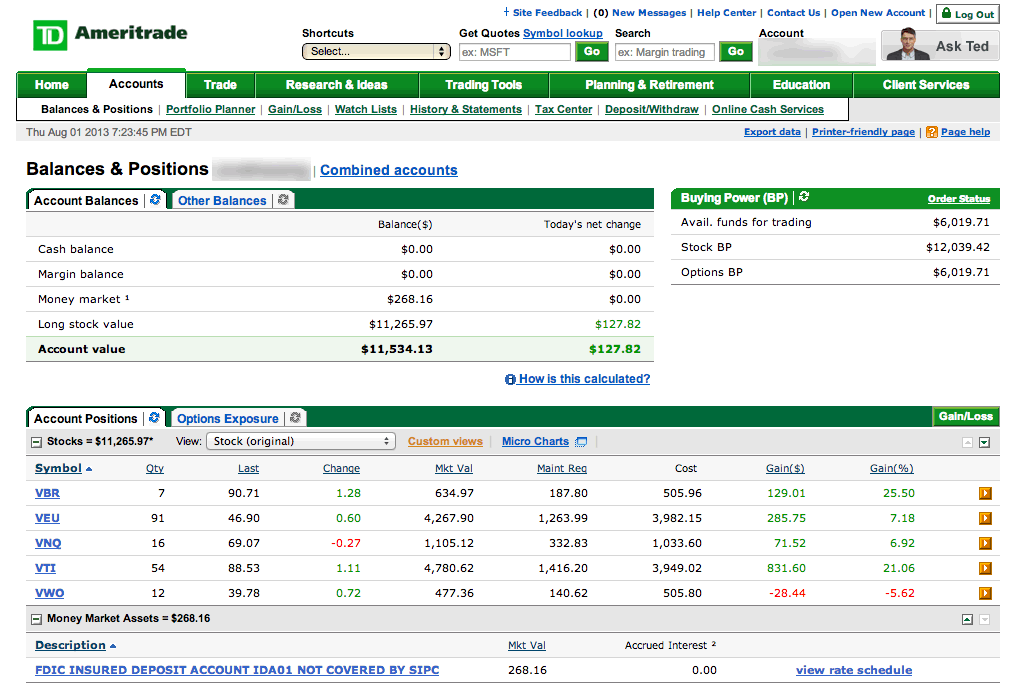Collapse the Money Market Assets section
1009x699 pixels.
coord(37,619)
